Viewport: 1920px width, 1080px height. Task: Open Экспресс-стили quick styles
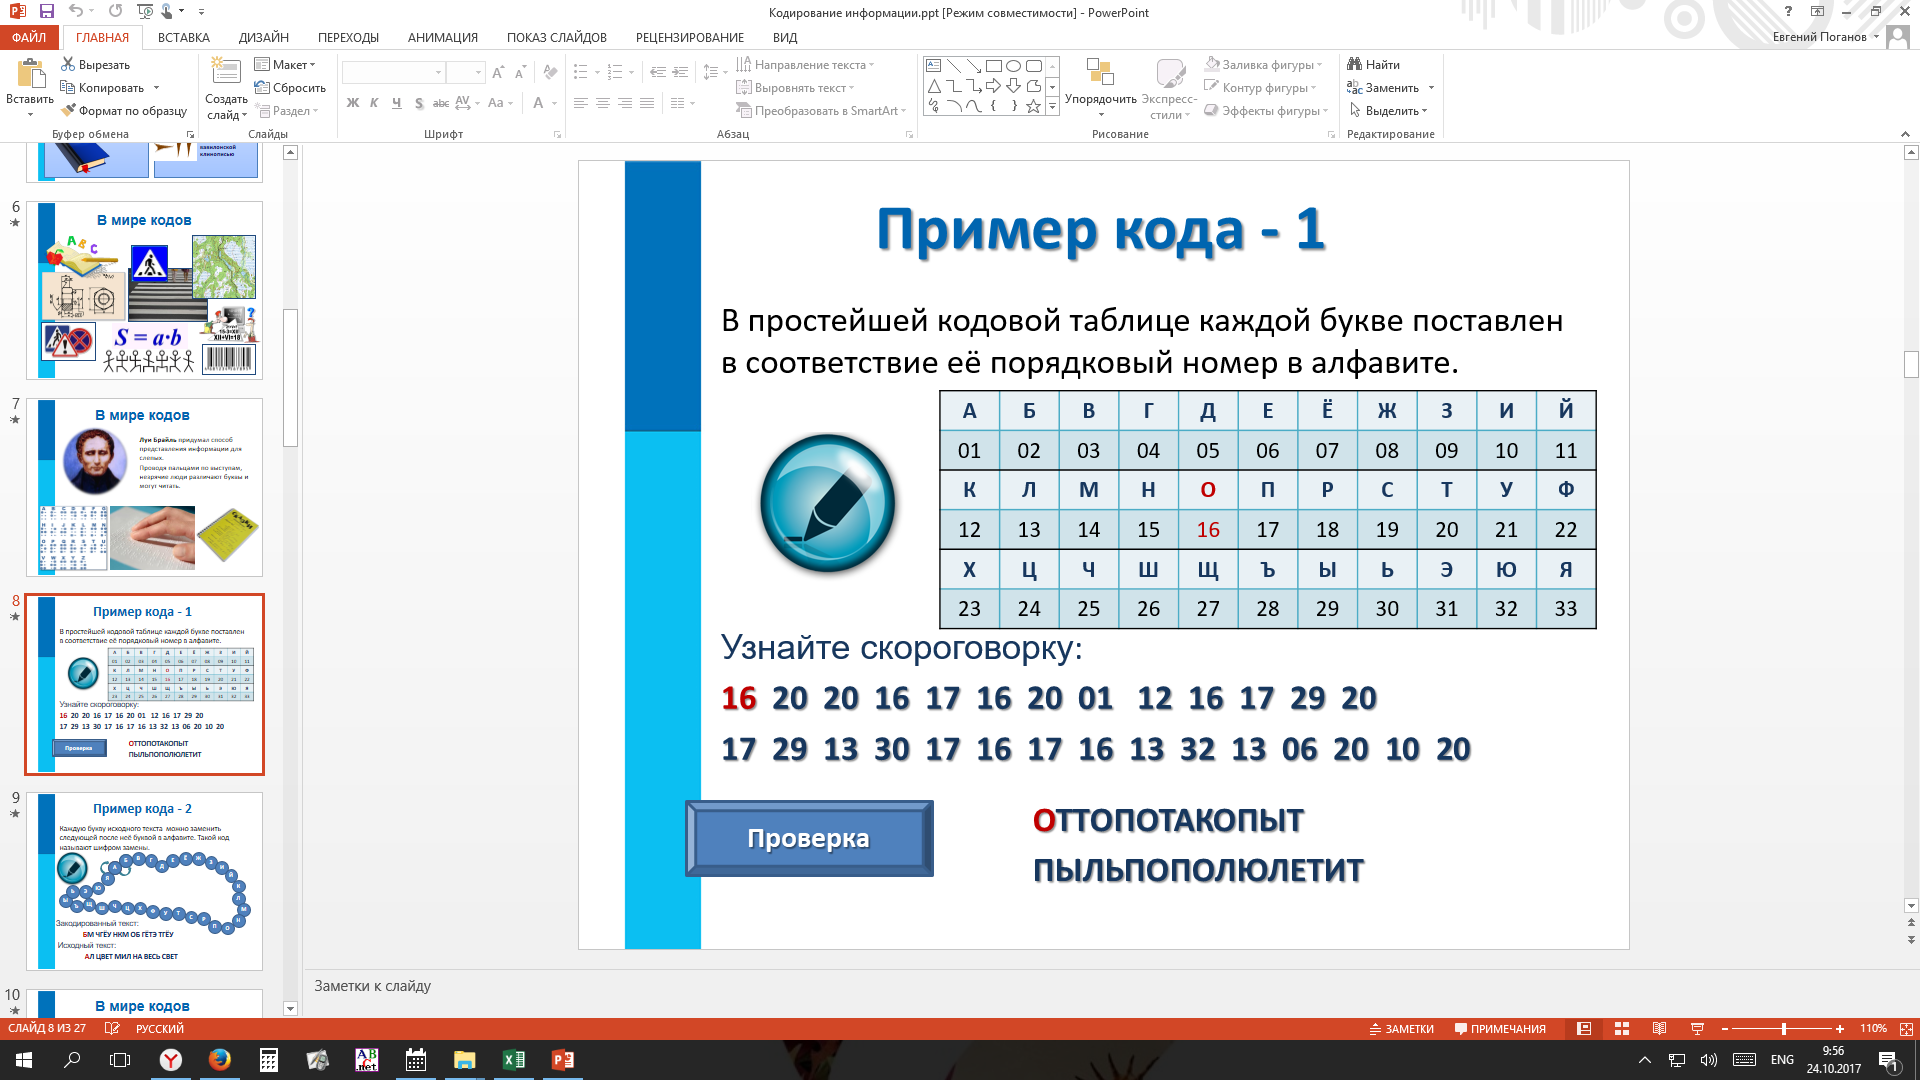1169,88
